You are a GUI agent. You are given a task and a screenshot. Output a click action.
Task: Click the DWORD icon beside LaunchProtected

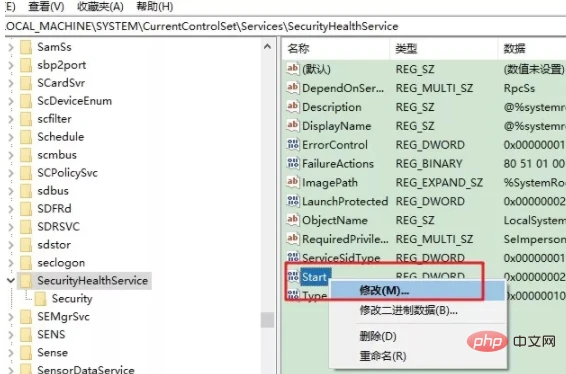[293, 201]
